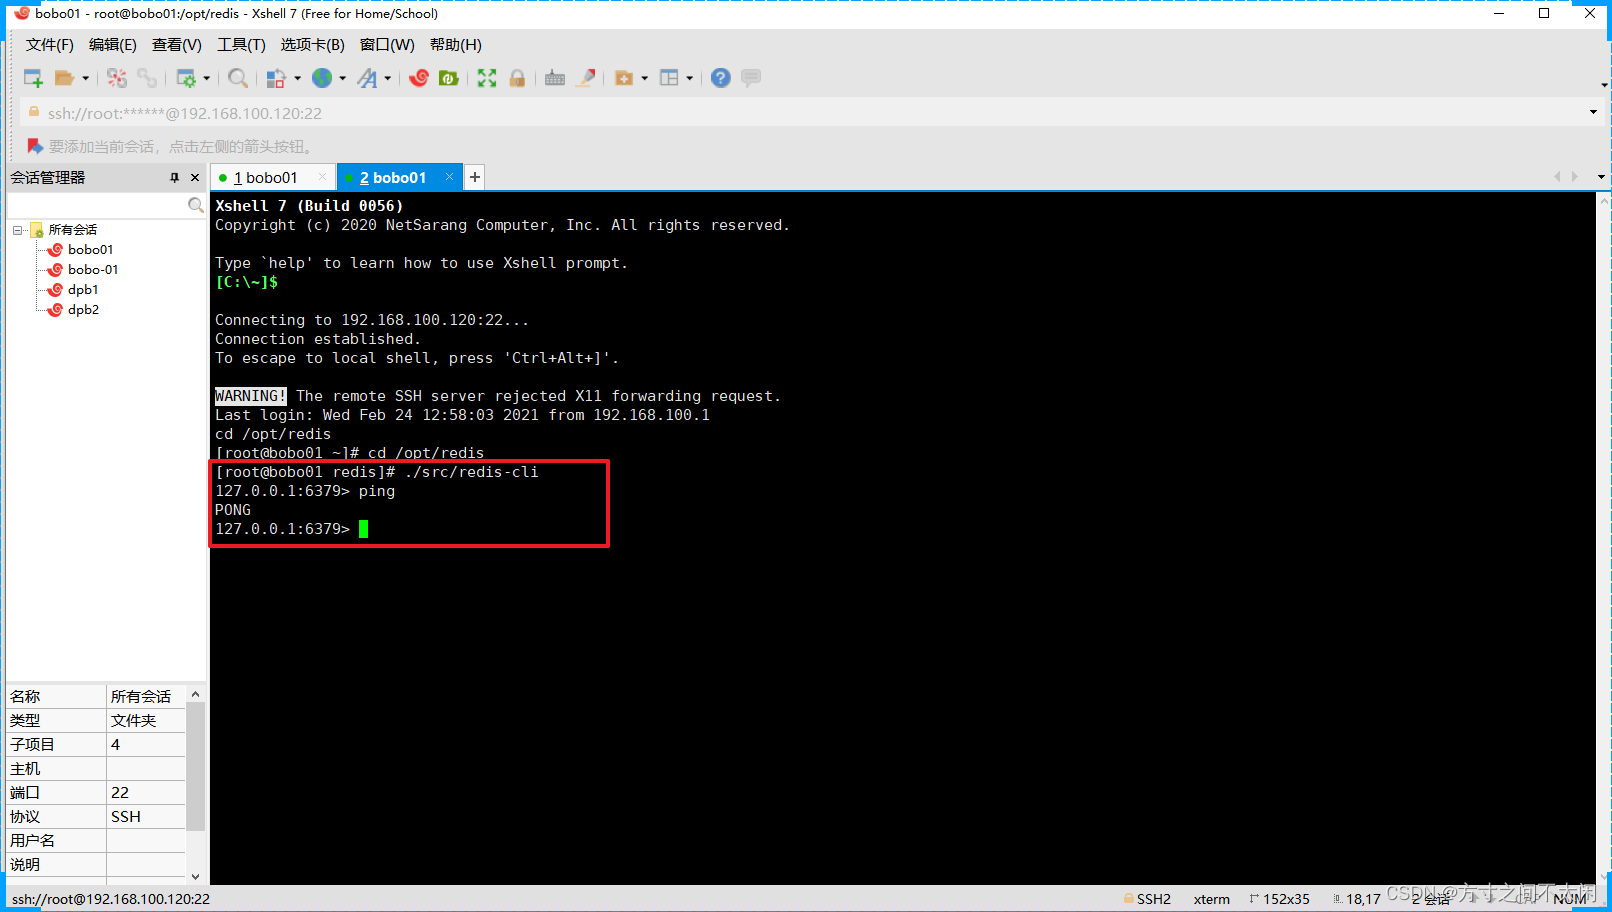Show the compose bar
Image resolution: width=1612 pixels, height=912 pixels.
750,77
